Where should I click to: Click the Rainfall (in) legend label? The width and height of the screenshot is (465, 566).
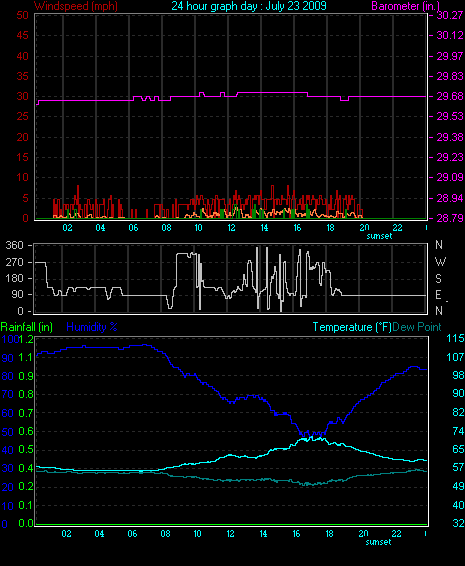coord(27,327)
